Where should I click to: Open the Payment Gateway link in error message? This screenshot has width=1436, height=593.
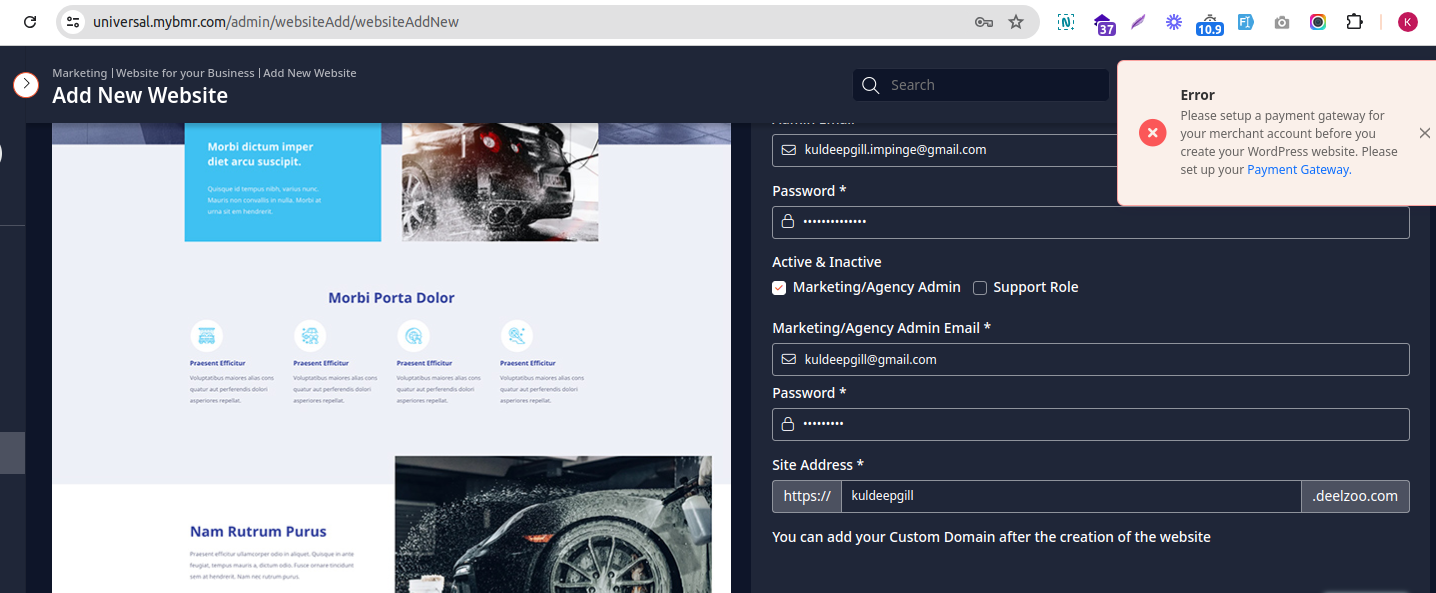click(x=1298, y=170)
